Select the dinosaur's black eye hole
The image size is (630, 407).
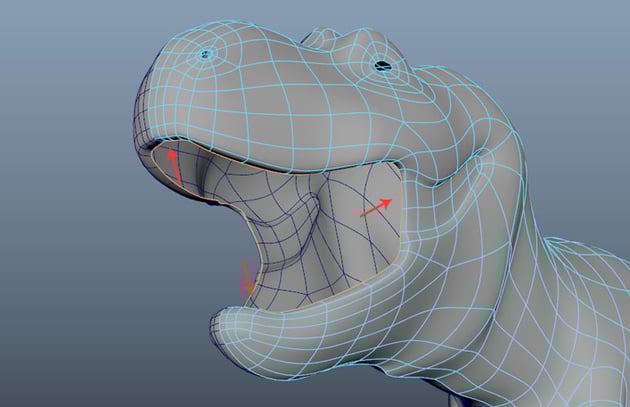382,65
